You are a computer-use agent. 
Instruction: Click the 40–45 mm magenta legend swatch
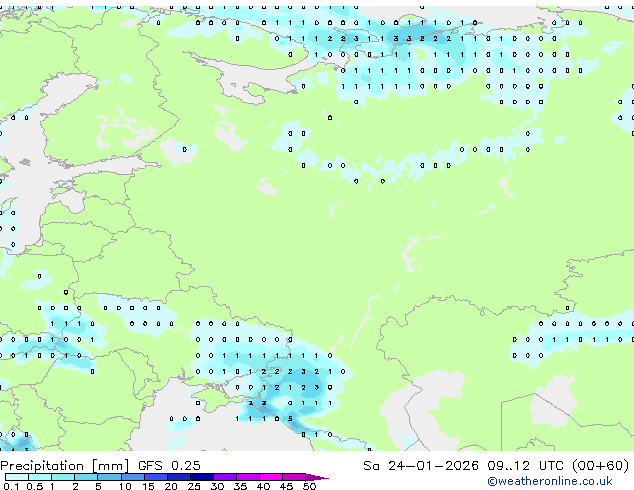click(x=271, y=477)
